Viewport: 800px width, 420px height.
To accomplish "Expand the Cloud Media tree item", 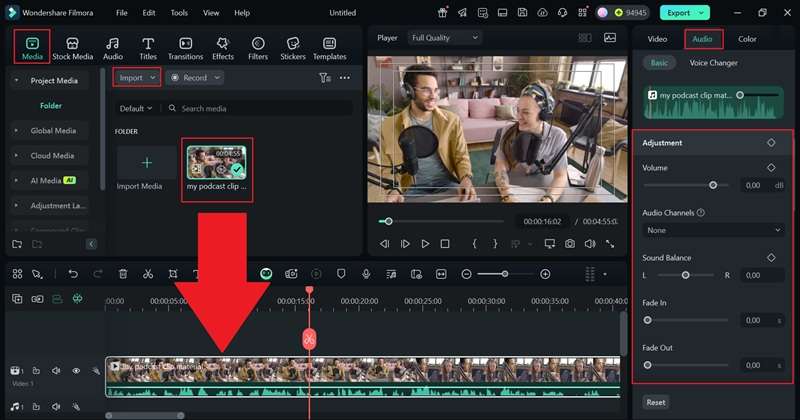I will (x=16, y=156).
